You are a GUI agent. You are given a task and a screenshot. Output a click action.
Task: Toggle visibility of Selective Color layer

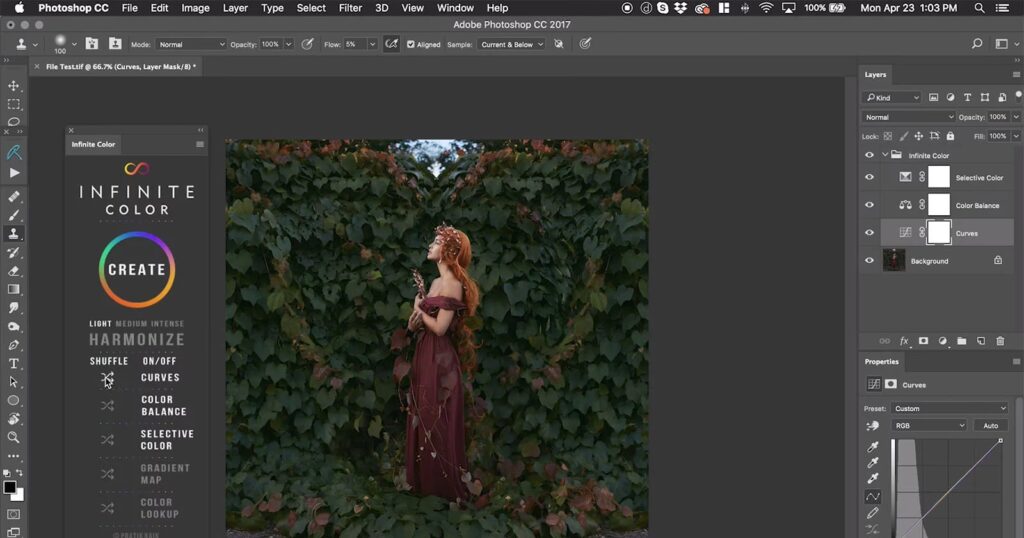[869, 177]
